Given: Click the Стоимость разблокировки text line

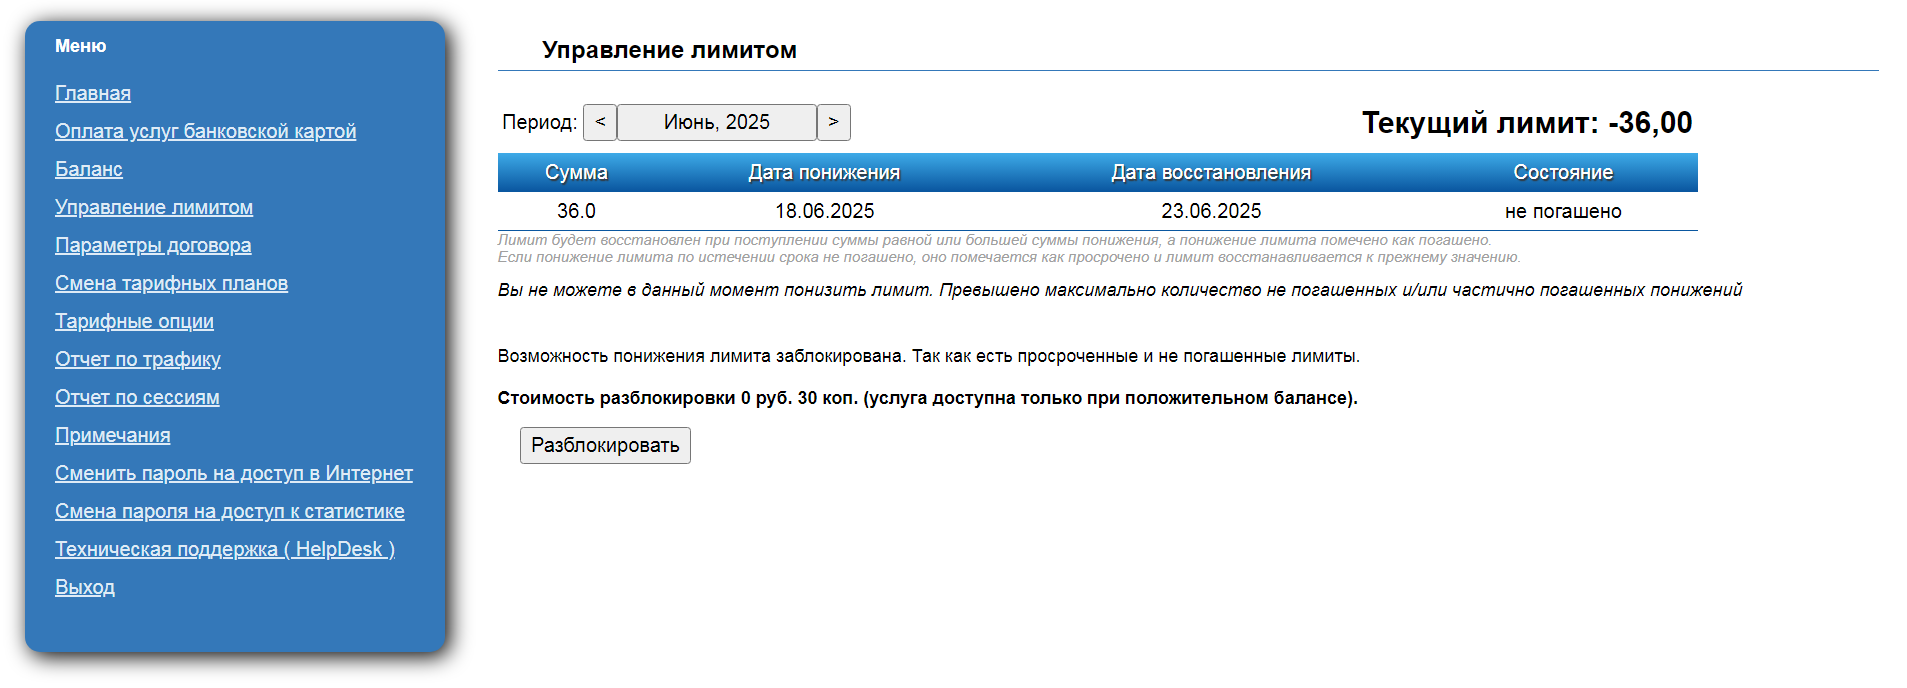Looking at the screenshot, I should [x=927, y=398].
